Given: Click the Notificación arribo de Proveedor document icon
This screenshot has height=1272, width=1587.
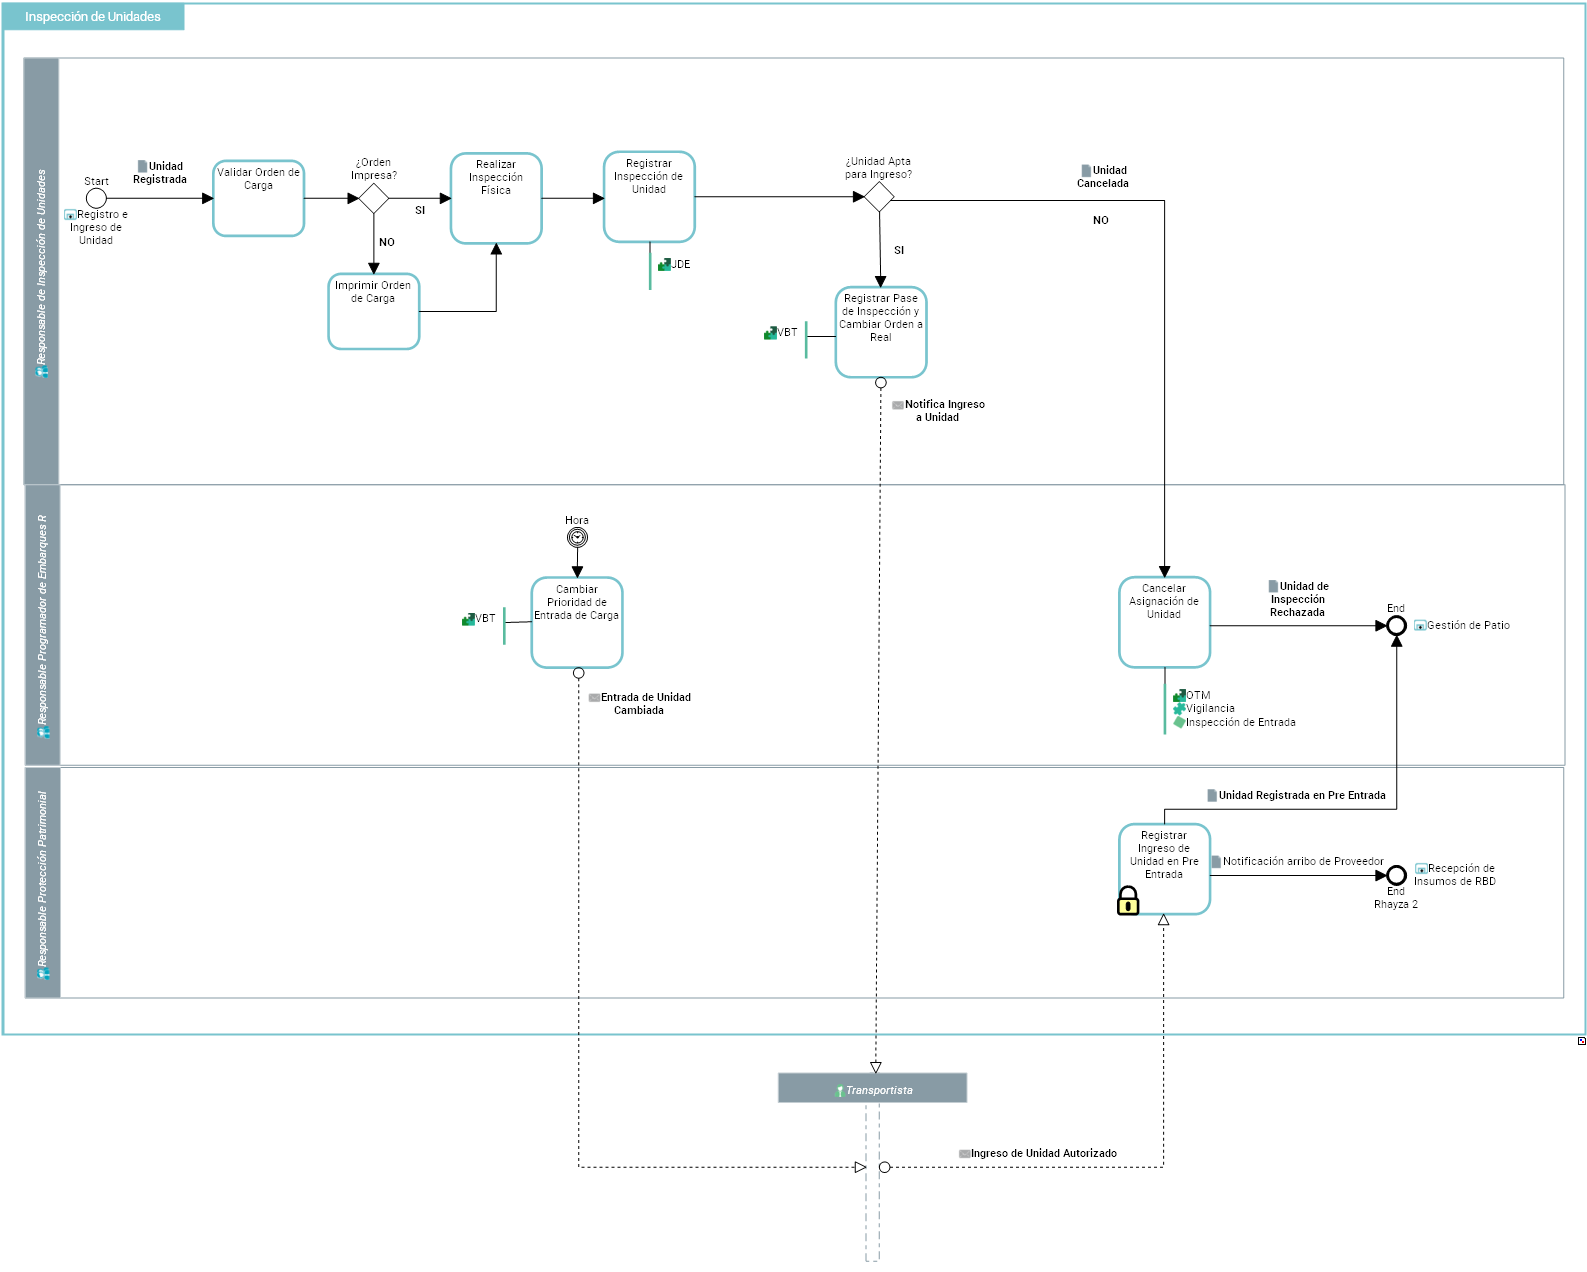Looking at the screenshot, I should point(1216,861).
